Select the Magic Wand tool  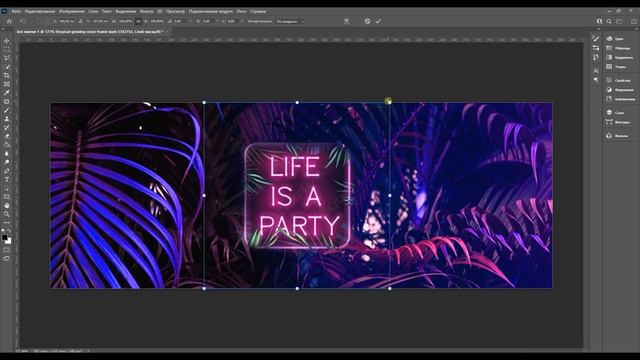tap(7, 67)
